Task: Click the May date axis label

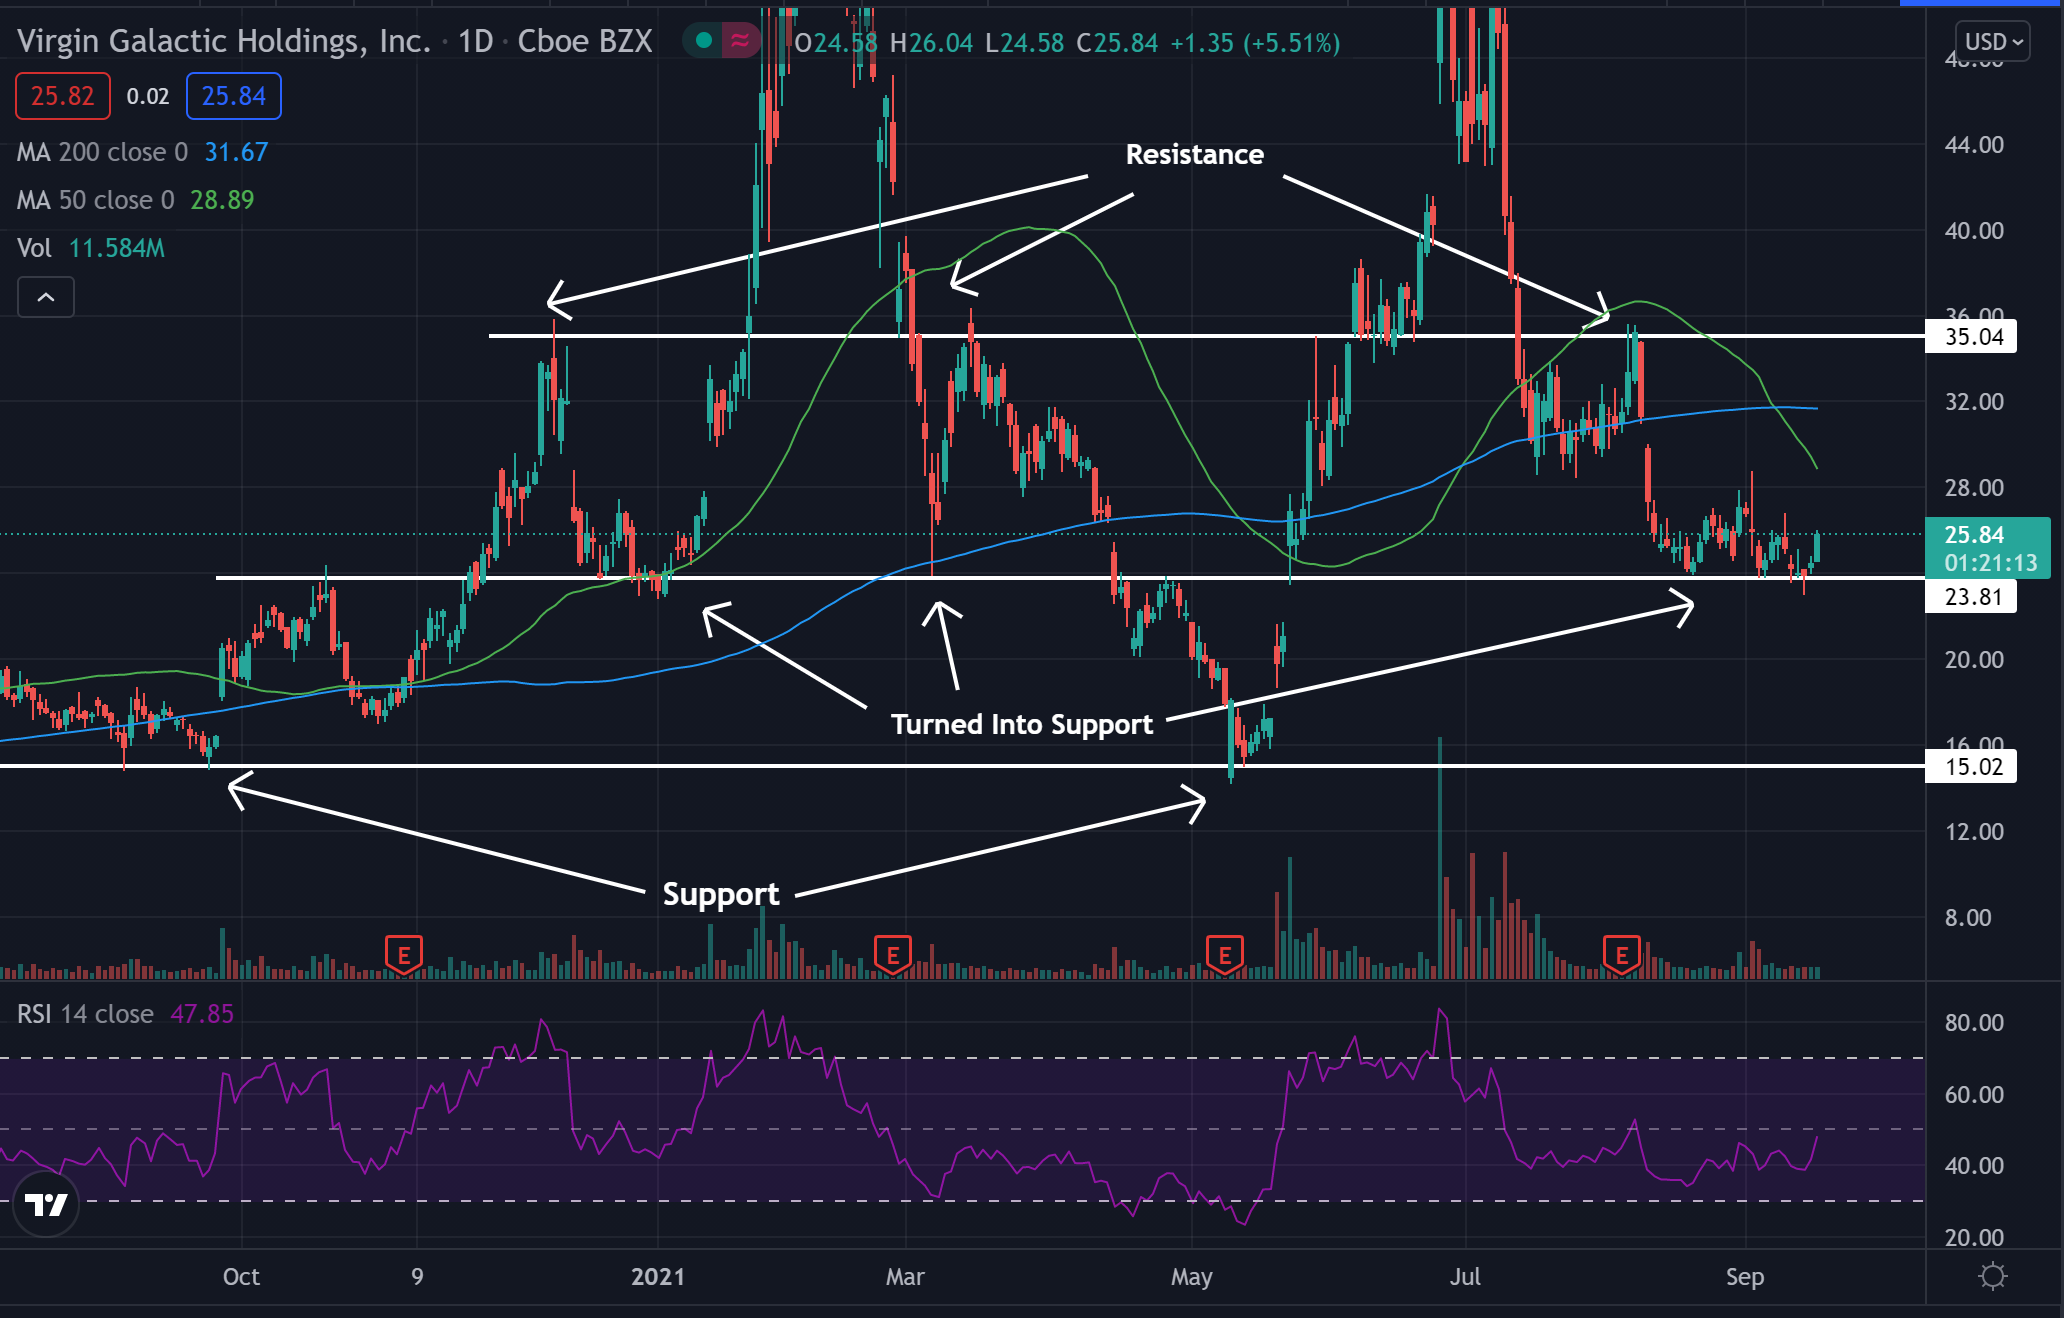Action: tap(1192, 1277)
